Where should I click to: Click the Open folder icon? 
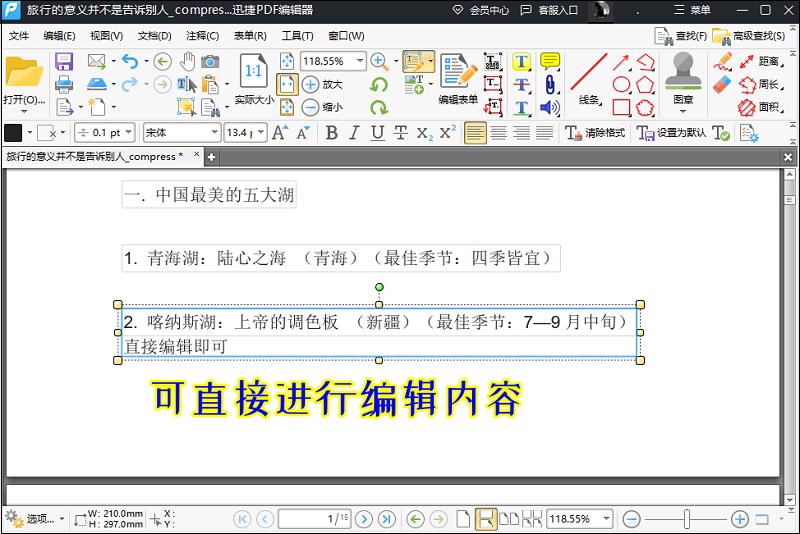23,71
